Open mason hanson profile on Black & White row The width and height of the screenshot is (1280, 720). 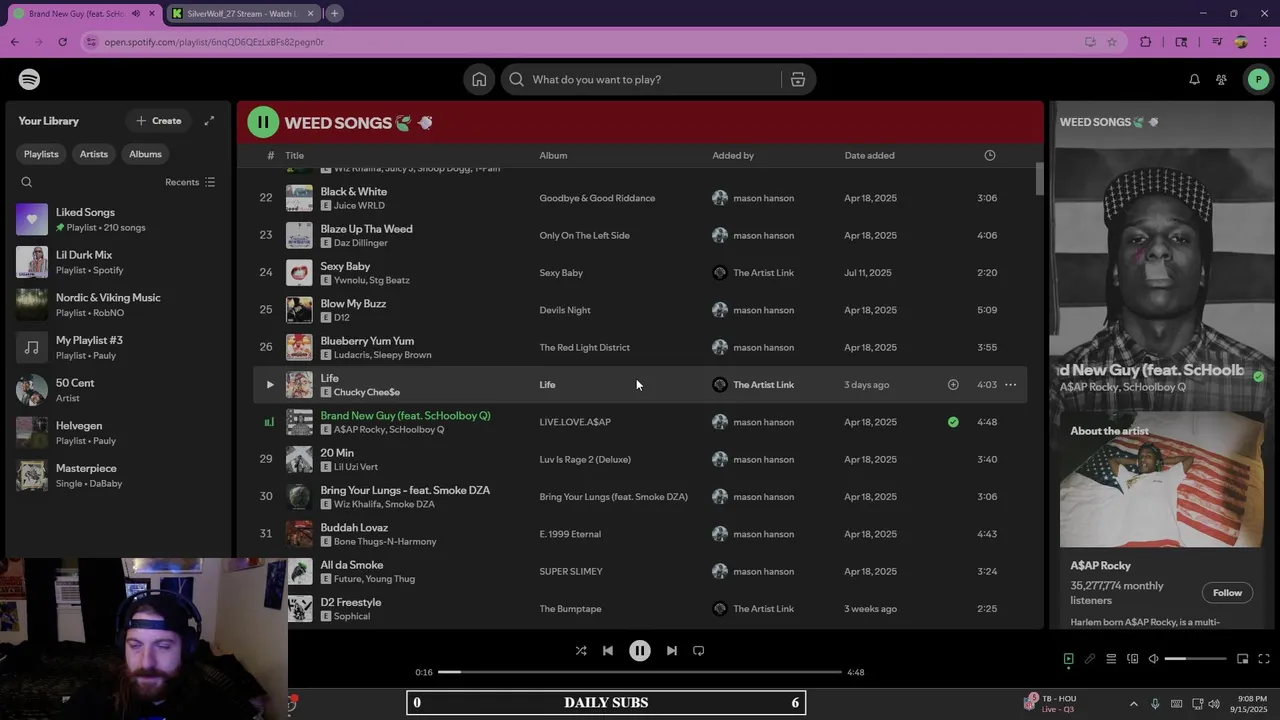[763, 198]
